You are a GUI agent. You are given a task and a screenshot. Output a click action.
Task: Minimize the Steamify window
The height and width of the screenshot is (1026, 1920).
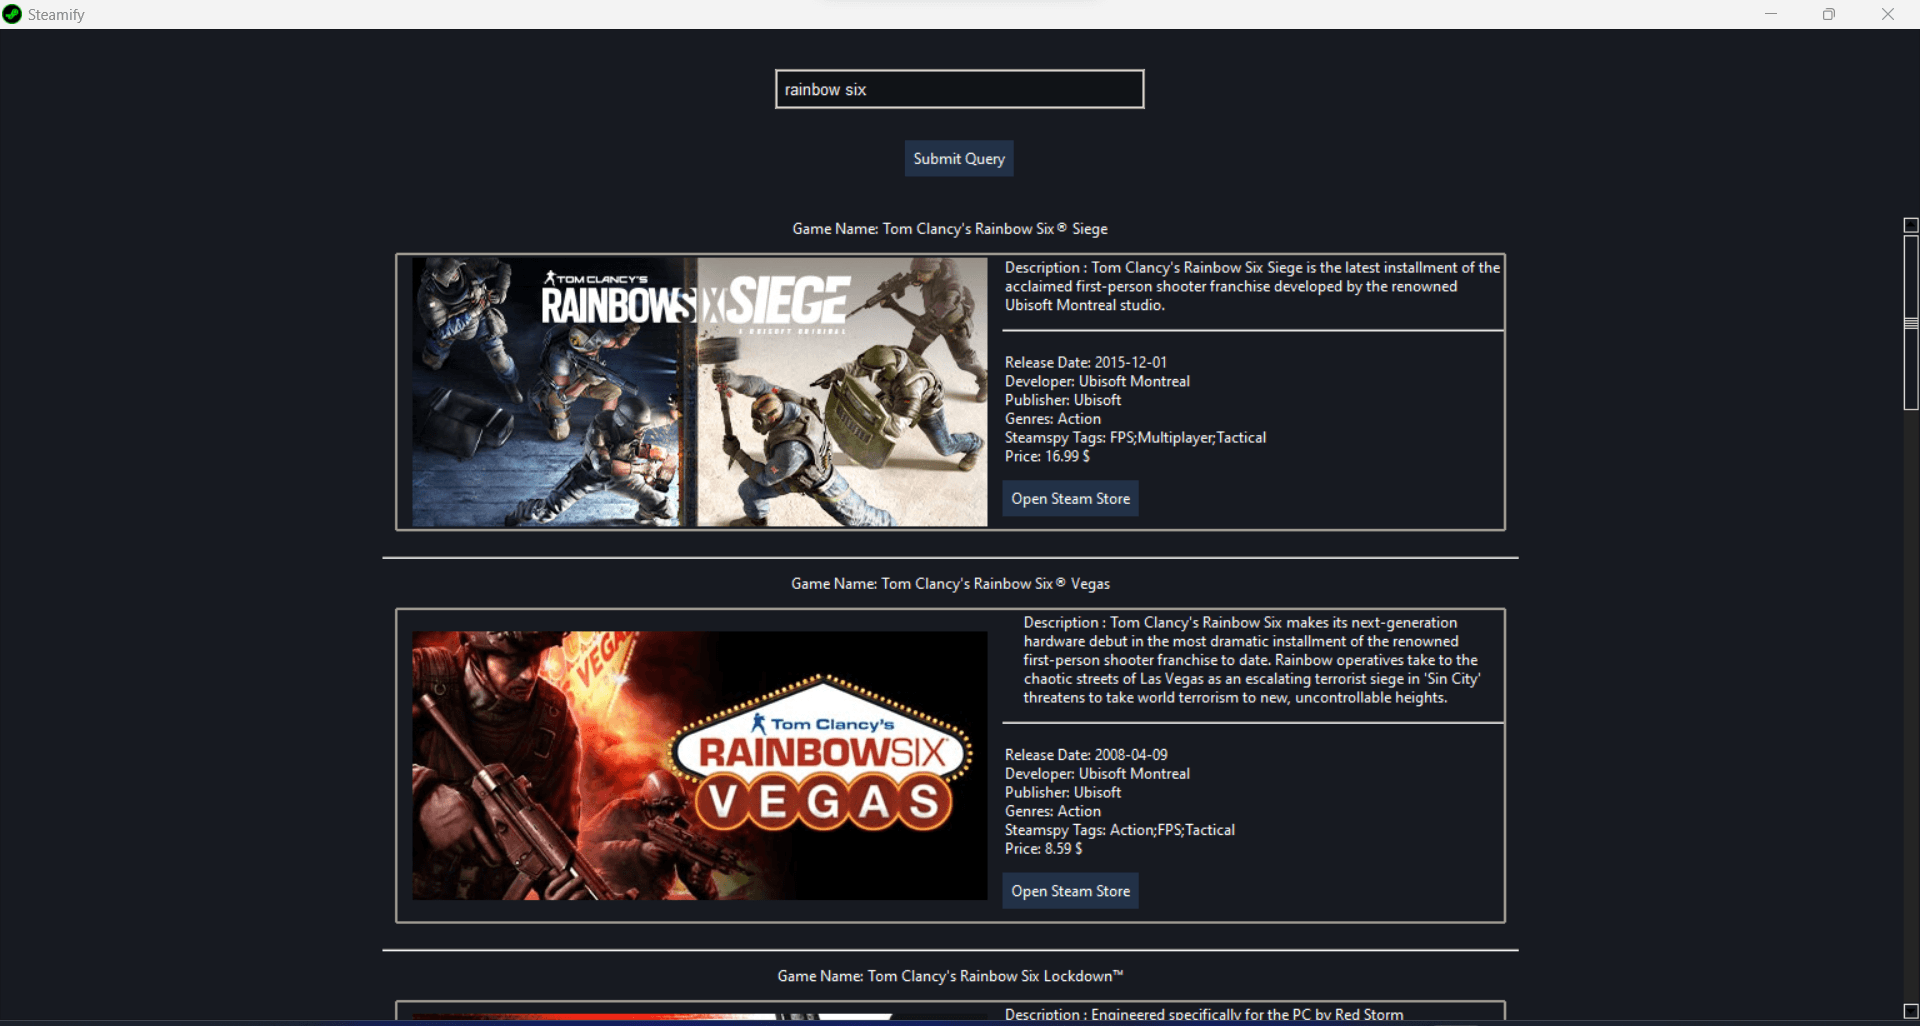[x=1771, y=14]
